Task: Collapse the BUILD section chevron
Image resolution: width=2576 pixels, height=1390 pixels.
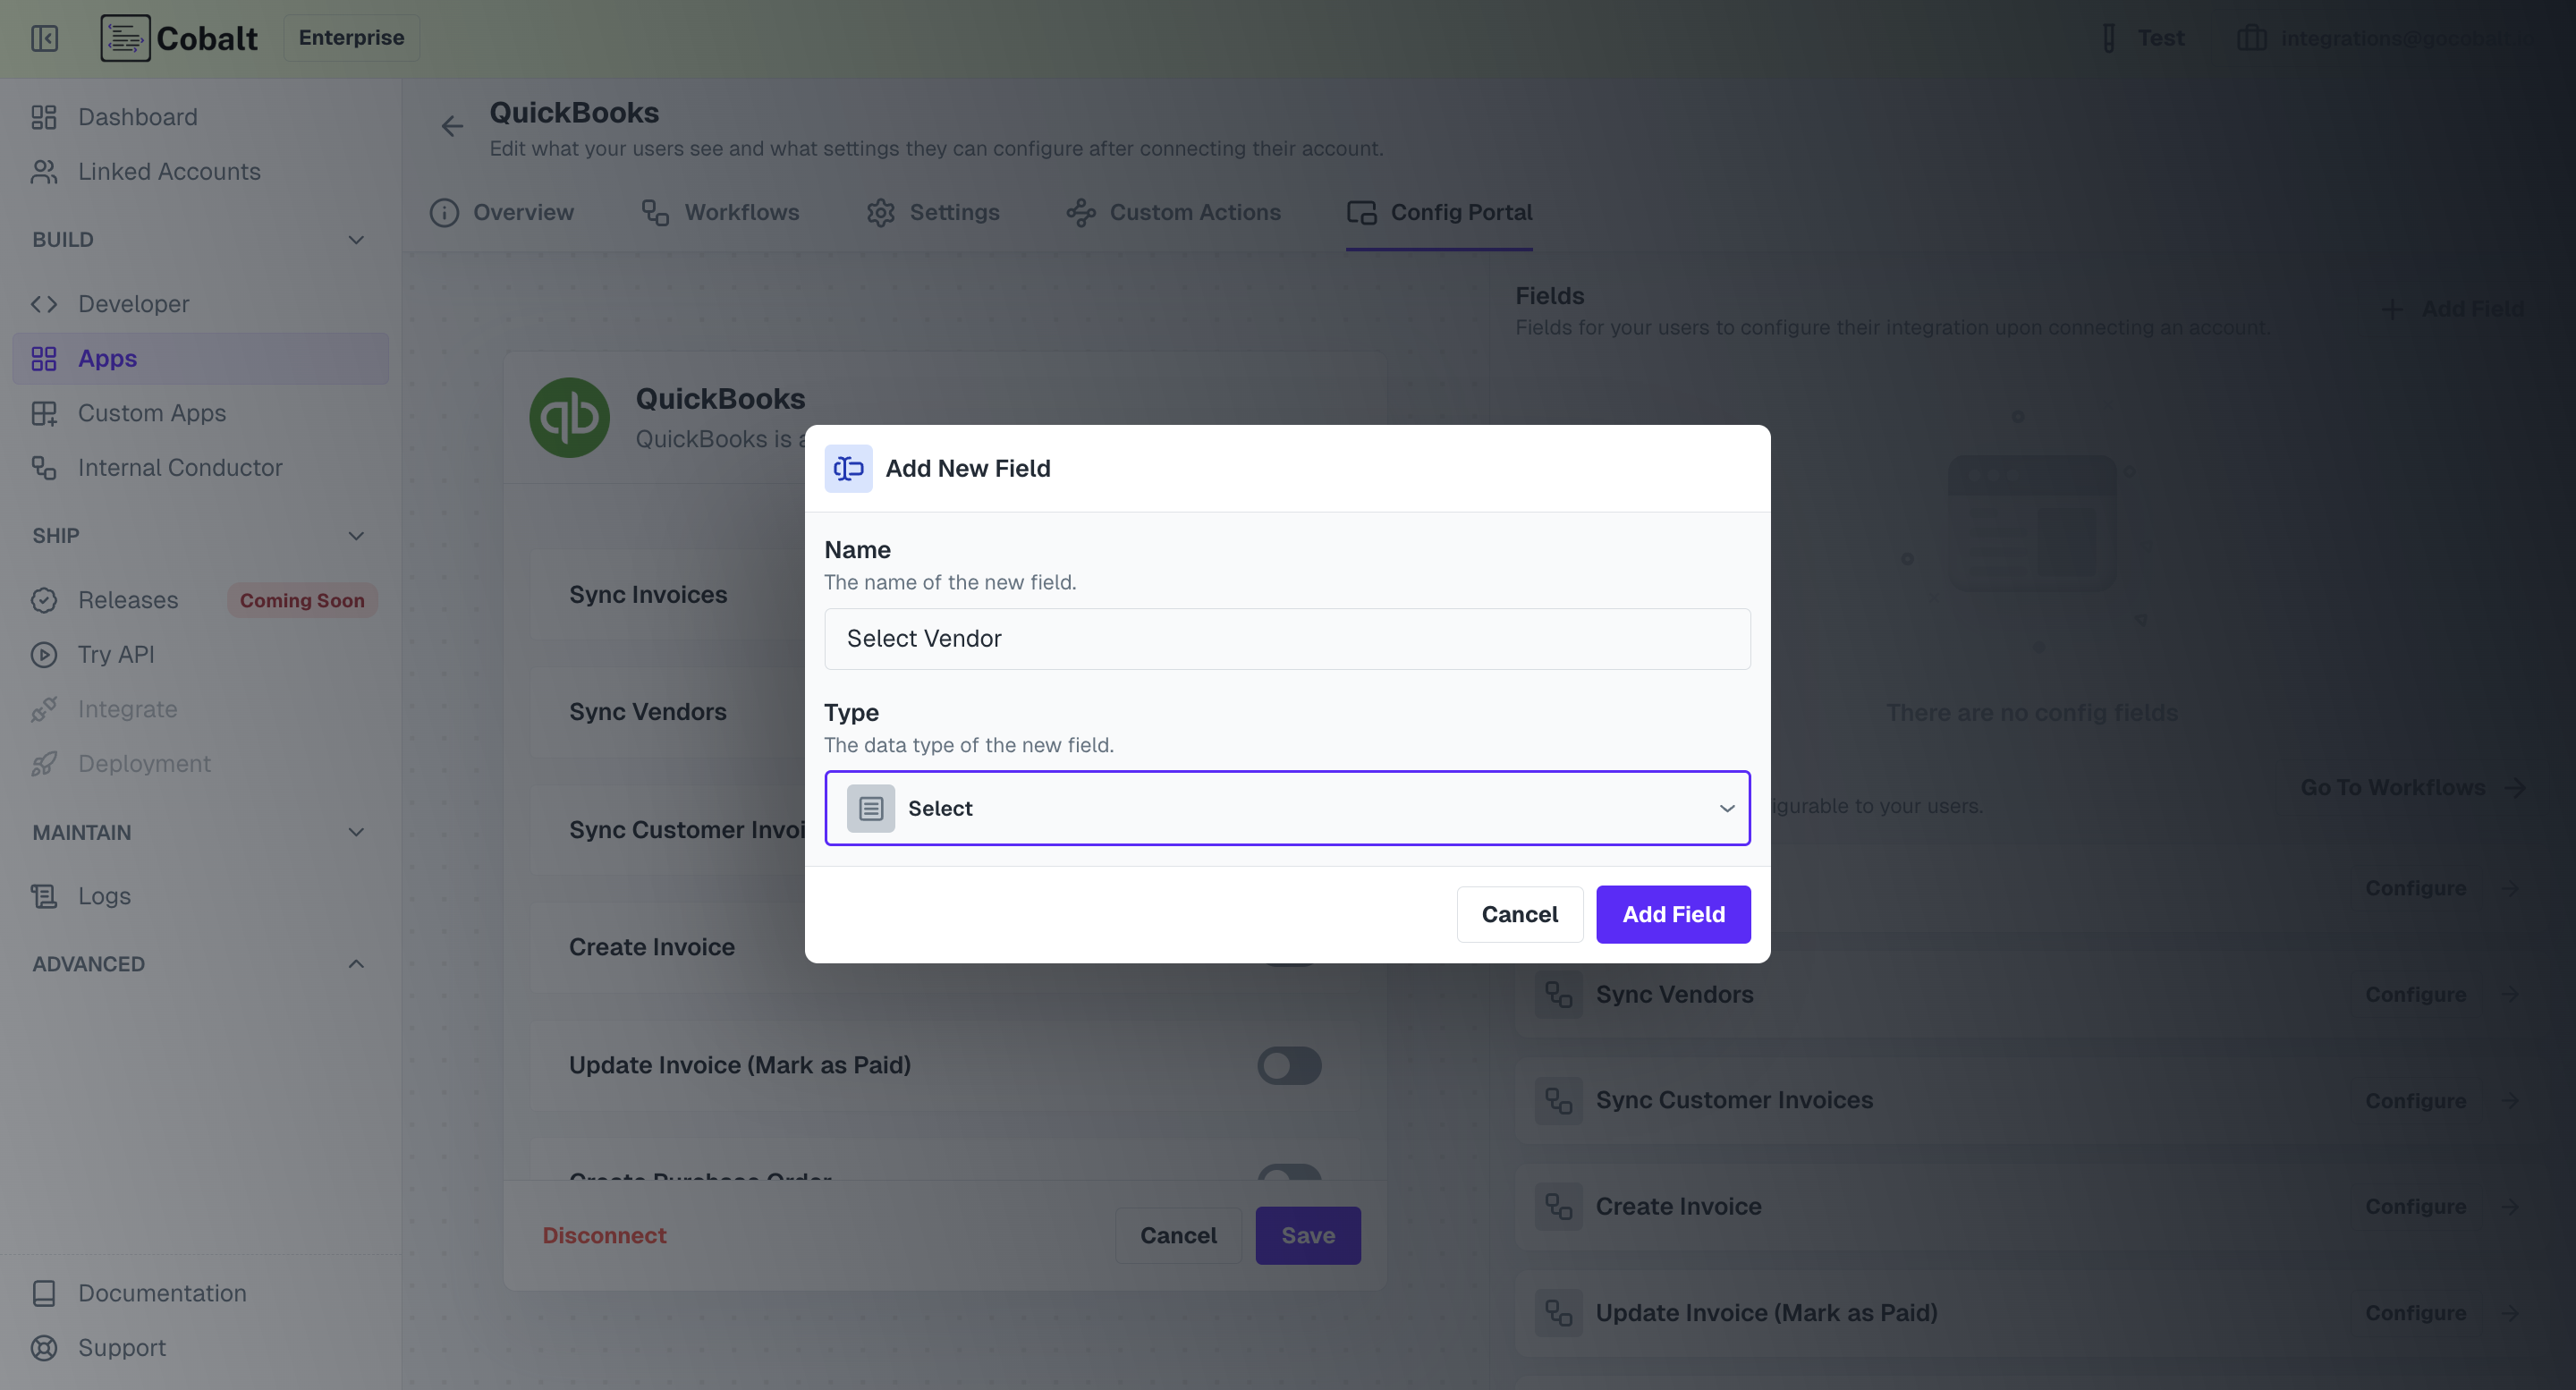Action: pos(356,240)
